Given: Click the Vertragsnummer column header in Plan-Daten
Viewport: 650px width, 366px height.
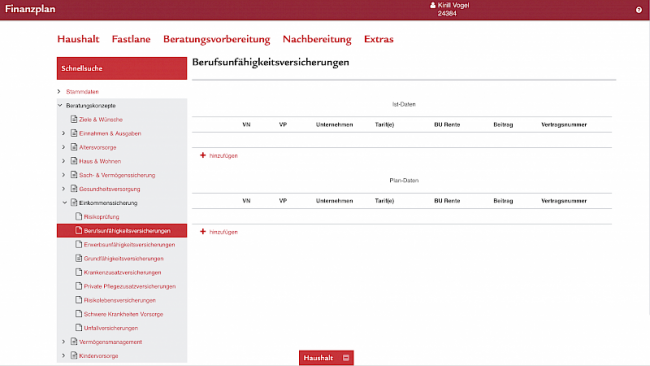Looking at the screenshot, I should pos(564,201).
